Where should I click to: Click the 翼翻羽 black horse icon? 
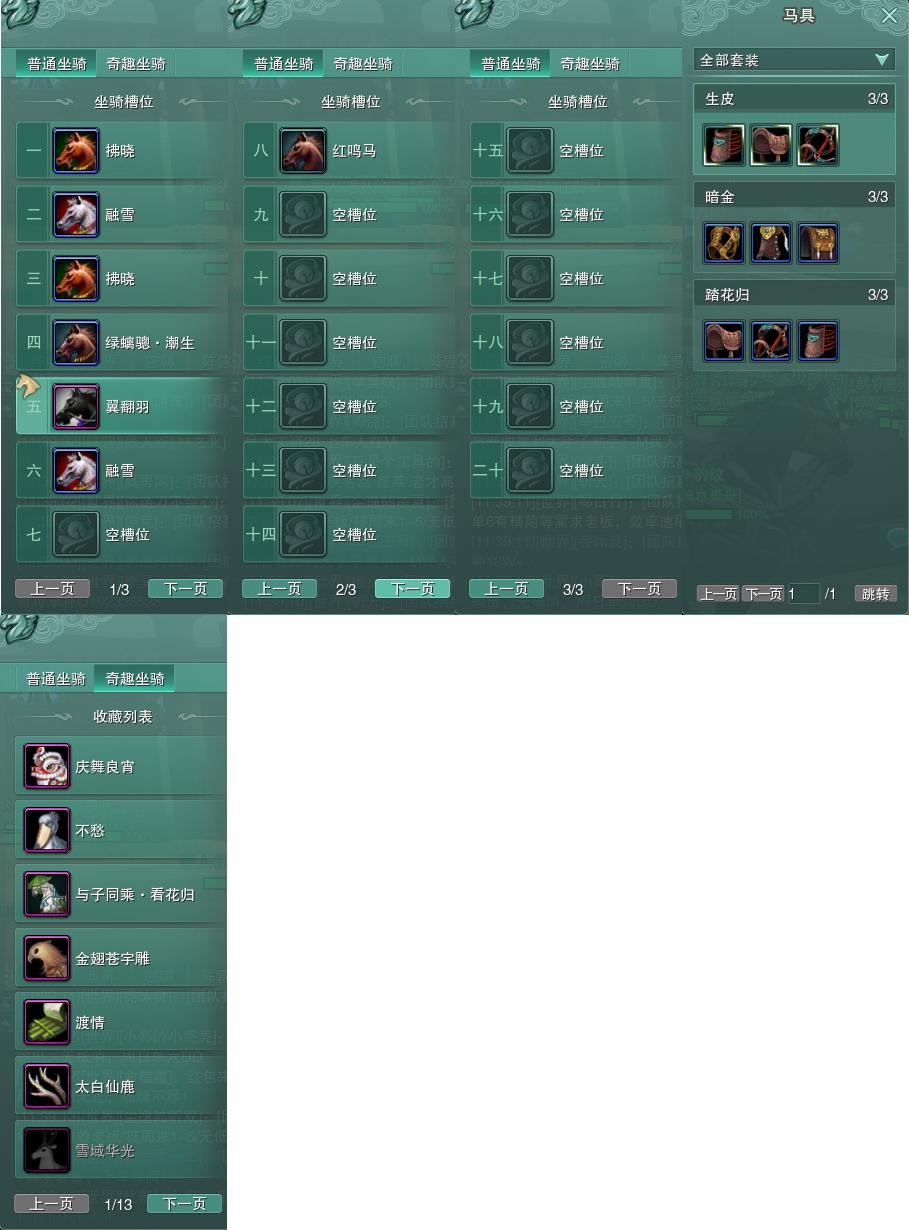pyautogui.click(x=76, y=407)
